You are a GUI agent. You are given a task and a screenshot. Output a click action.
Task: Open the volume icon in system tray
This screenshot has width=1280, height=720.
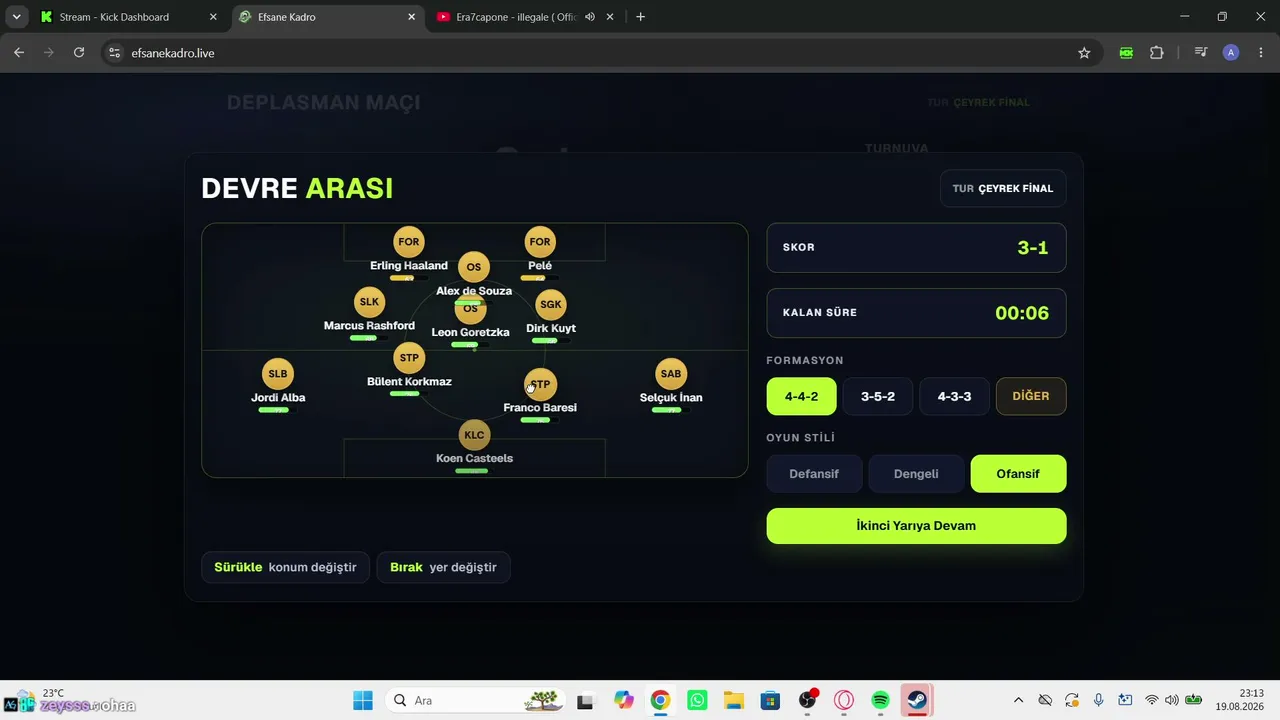[x=1172, y=700]
